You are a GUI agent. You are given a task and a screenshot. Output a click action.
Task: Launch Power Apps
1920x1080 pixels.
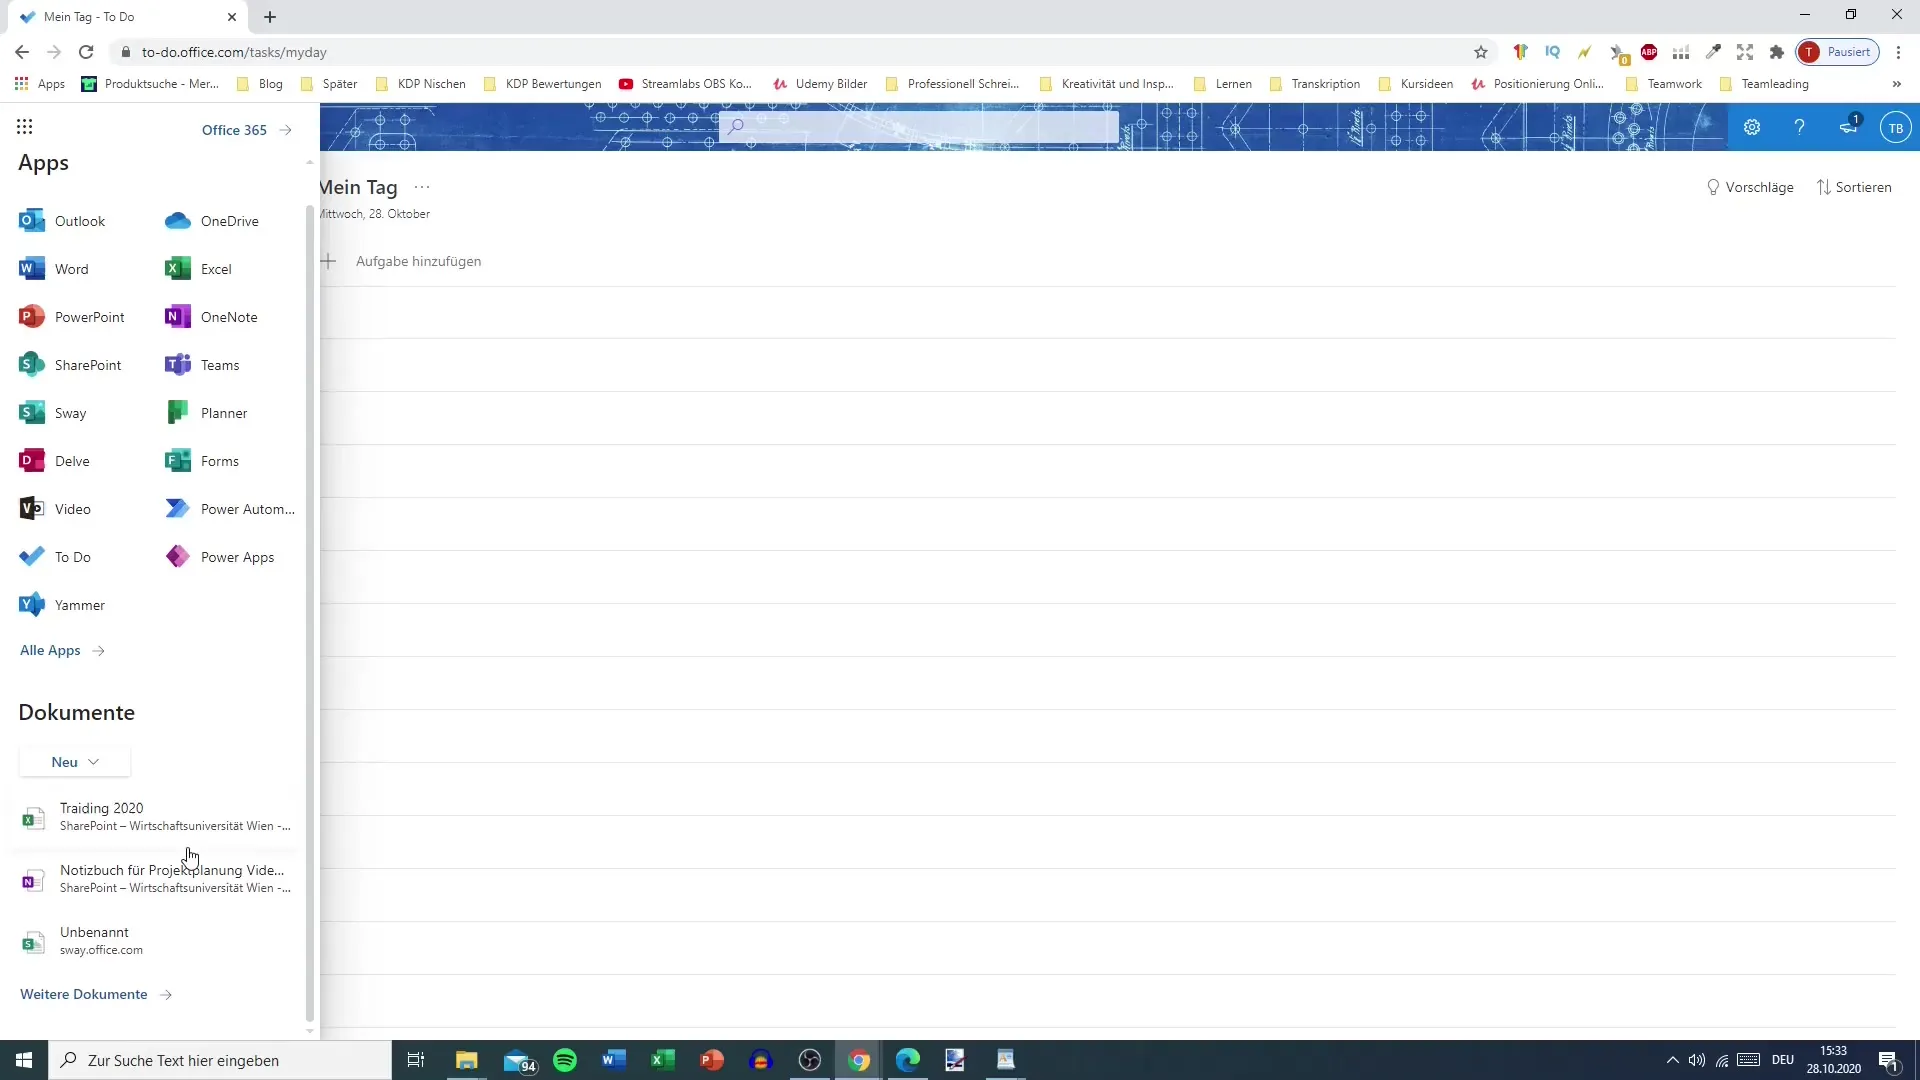(220, 557)
